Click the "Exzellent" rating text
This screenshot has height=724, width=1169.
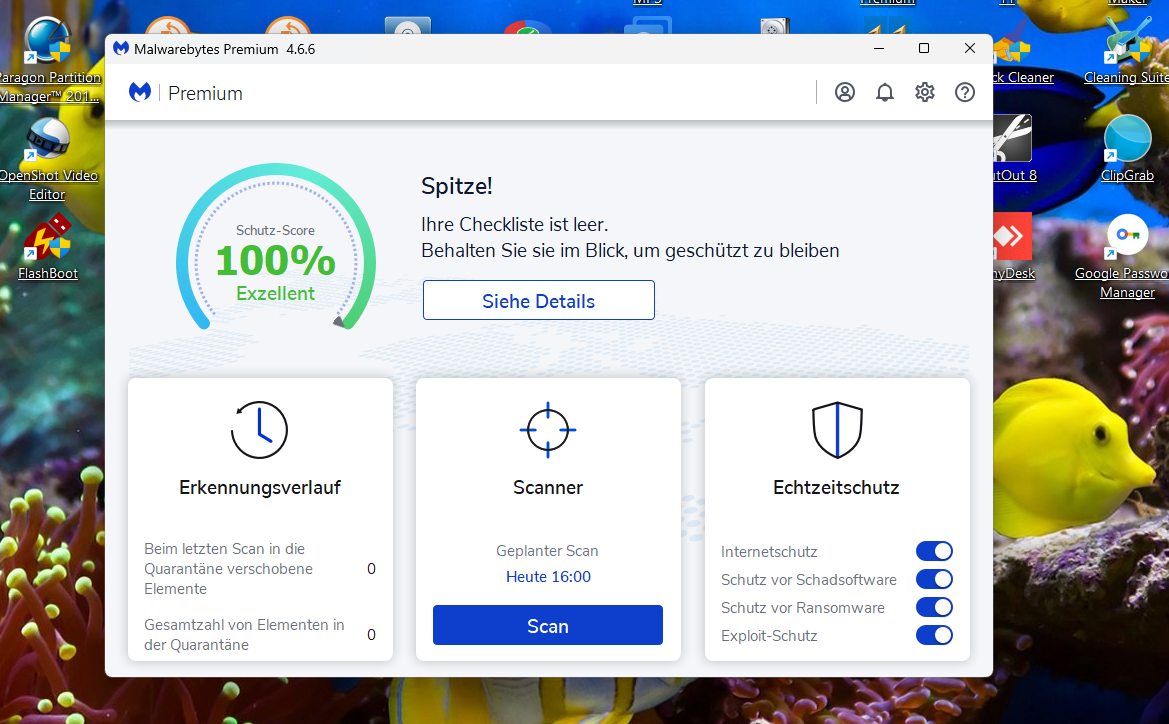pos(275,294)
